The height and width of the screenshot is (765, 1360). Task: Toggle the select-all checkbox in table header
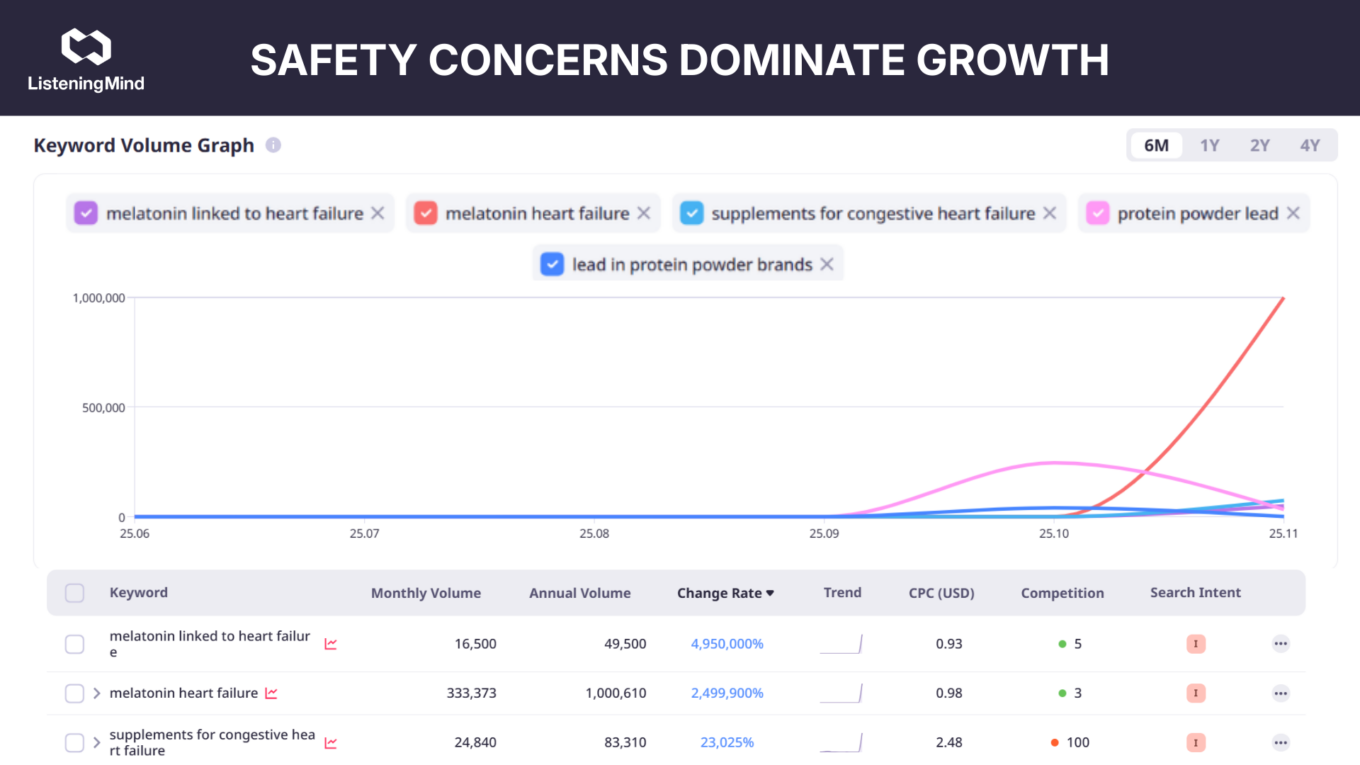[75, 593]
